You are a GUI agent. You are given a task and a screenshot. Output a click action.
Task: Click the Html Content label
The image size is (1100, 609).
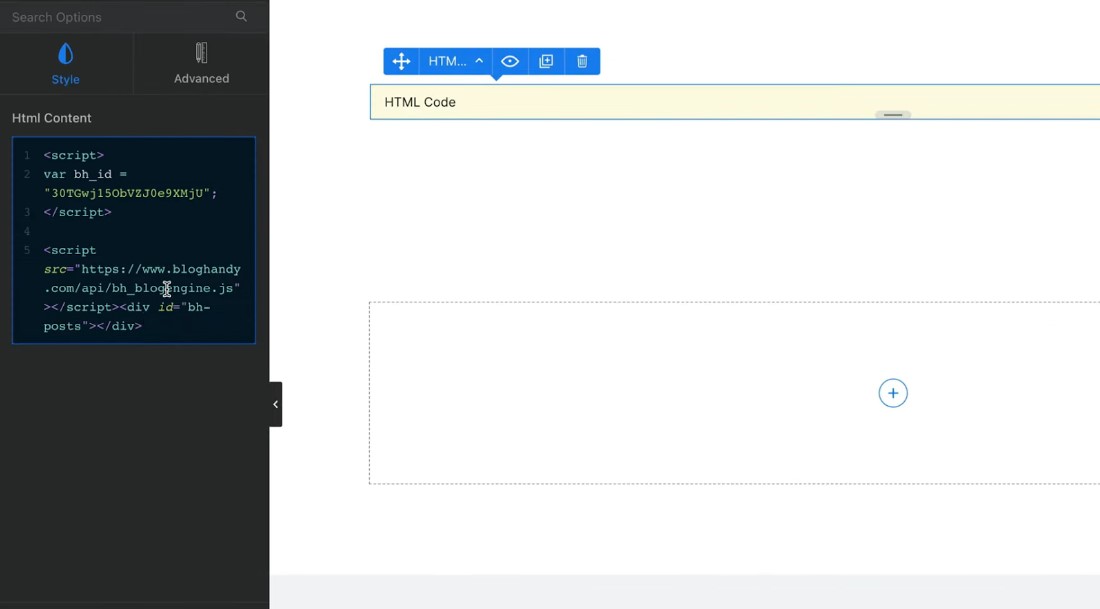coord(52,118)
